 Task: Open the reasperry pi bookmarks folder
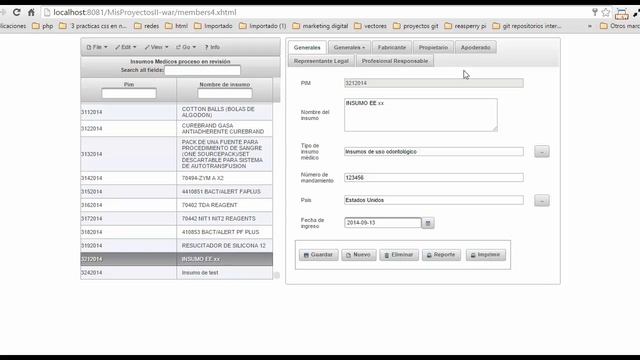click(465, 26)
